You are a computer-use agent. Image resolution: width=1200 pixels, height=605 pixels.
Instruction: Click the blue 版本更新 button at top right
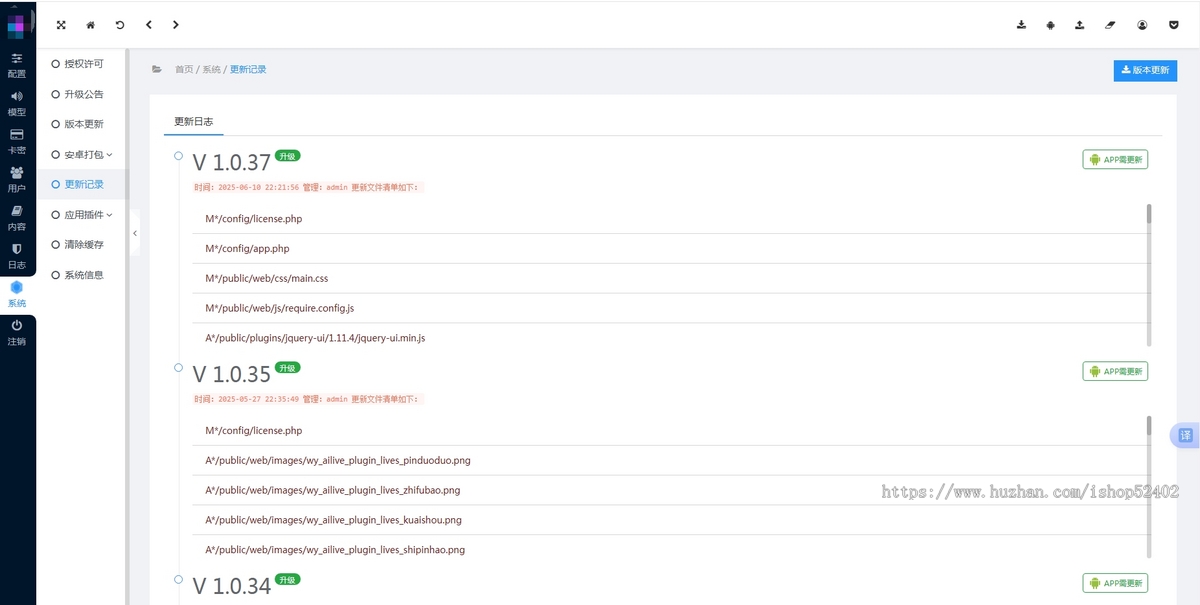[1145, 70]
